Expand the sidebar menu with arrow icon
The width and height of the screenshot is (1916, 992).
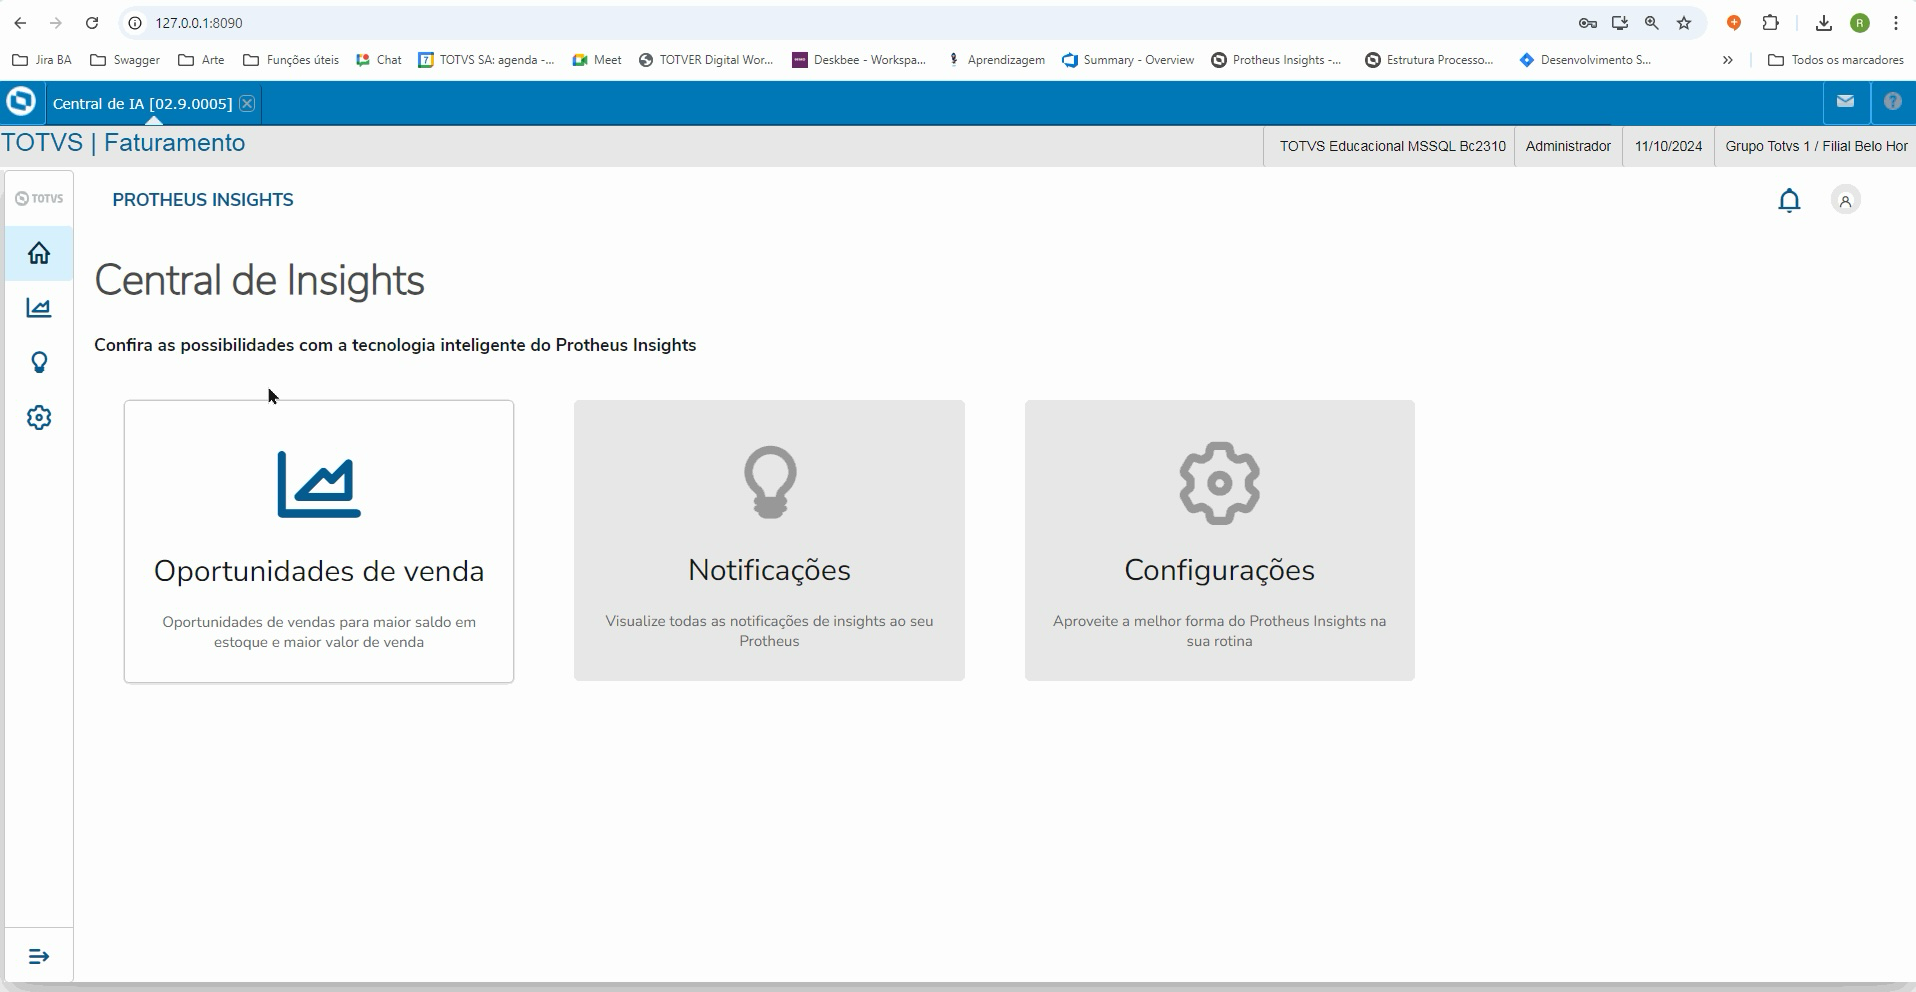click(x=39, y=957)
